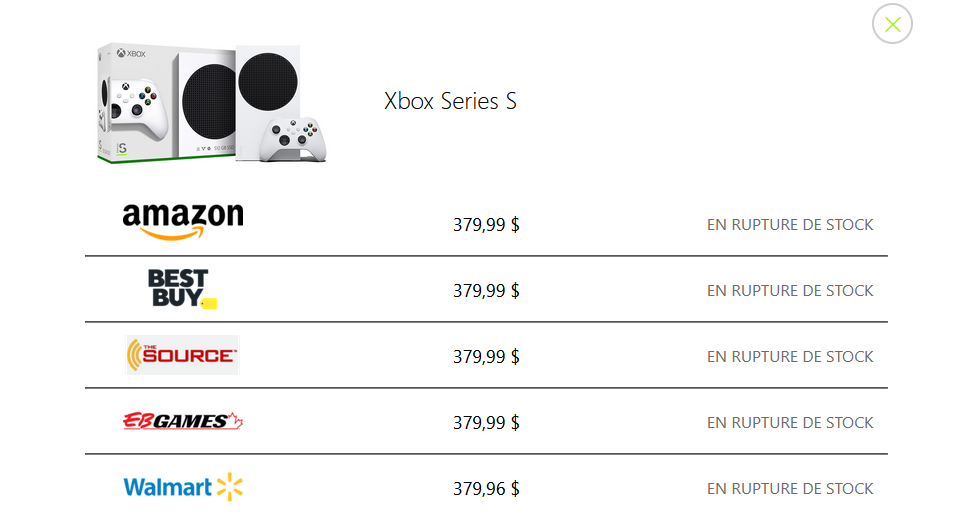Screen dimensions: 975x529
Task: Close the Xbox Series S price popup
Action: click(x=892, y=25)
